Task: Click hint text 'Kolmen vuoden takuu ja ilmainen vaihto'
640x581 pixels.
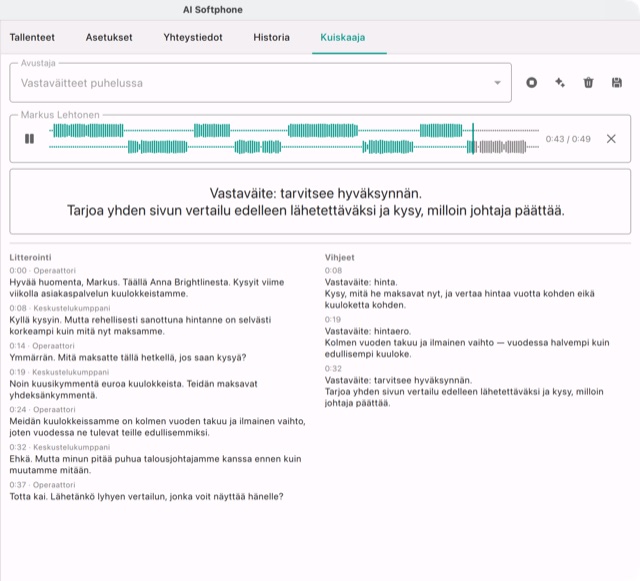Action: pos(467,348)
